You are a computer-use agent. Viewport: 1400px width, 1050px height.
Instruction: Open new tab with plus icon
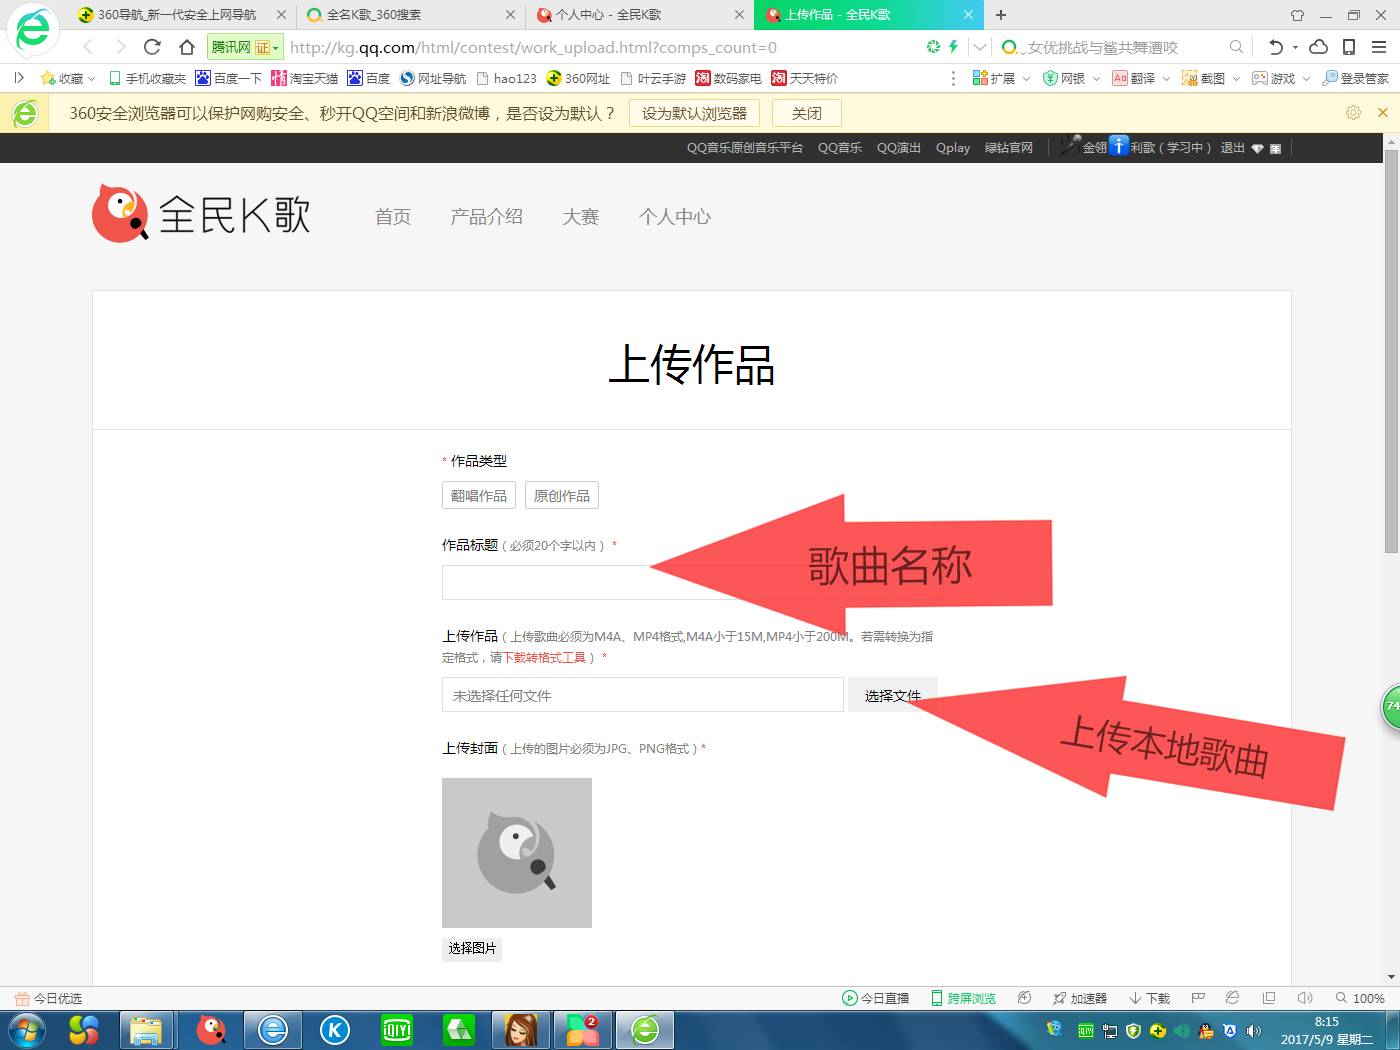tap(1001, 15)
